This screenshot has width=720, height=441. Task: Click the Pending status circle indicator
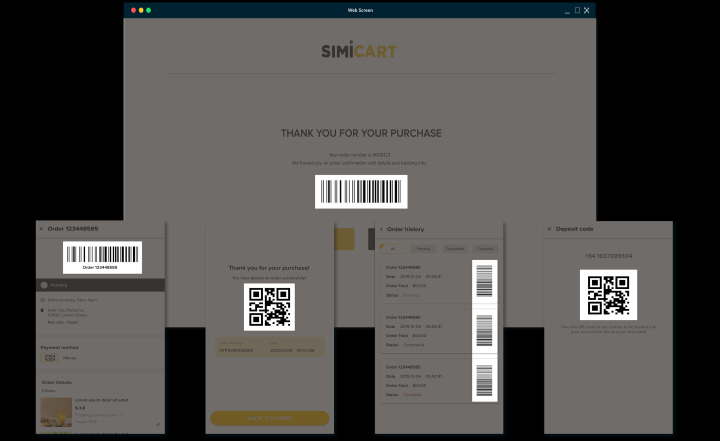[44, 285]
